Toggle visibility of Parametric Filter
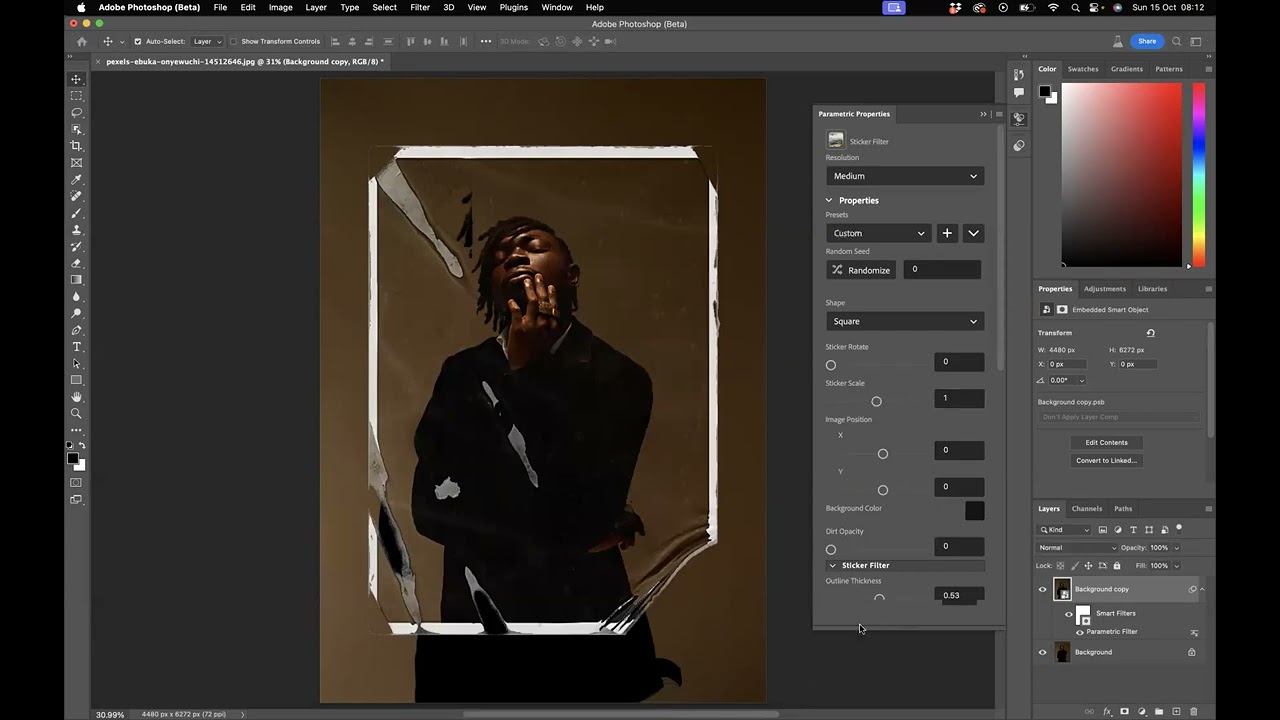 (1079, 632)
